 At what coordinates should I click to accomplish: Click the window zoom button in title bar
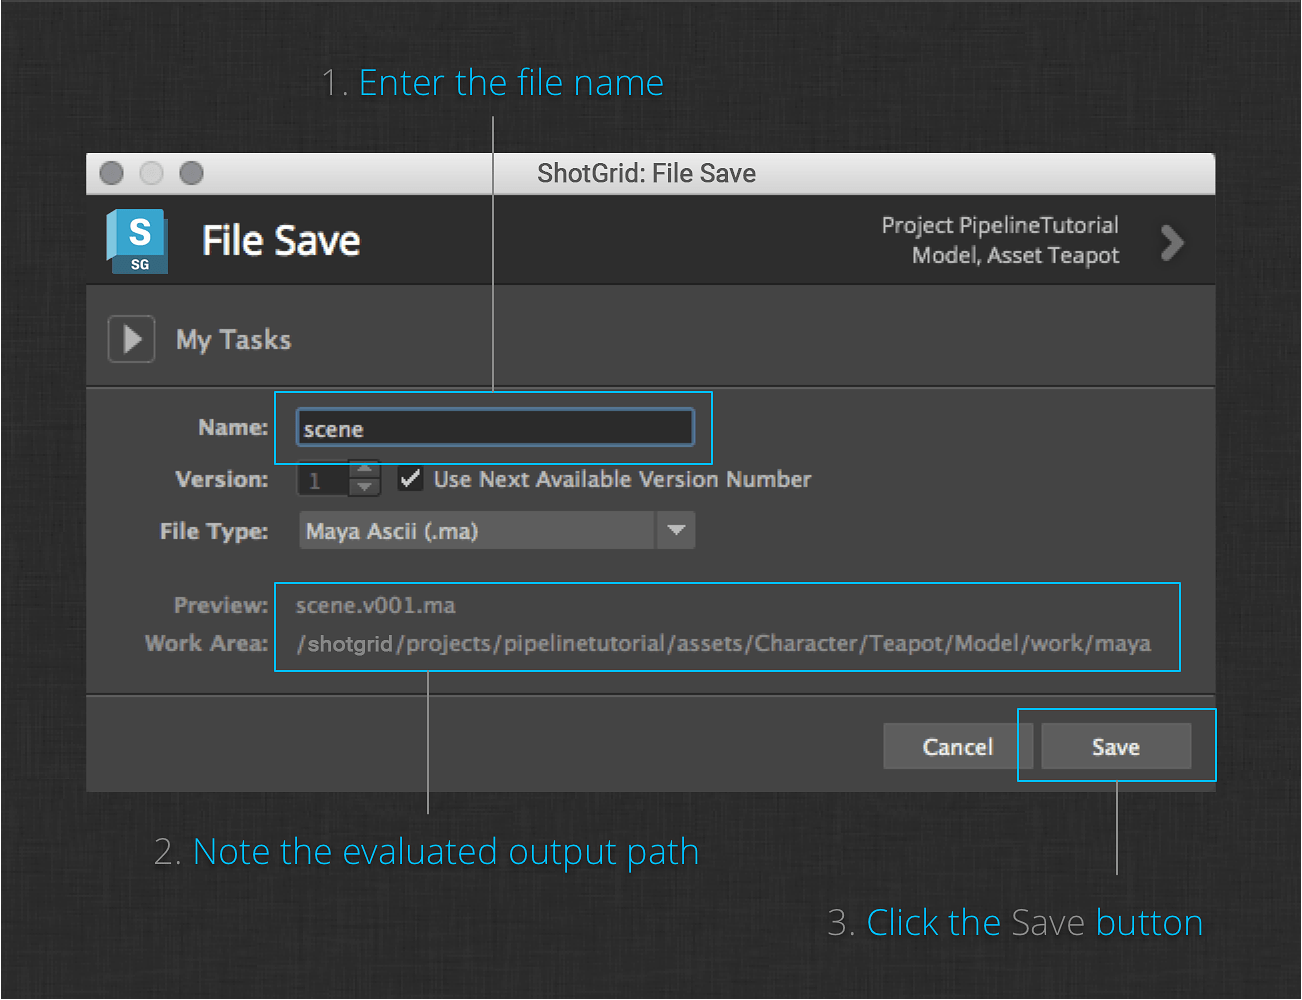point(191,174)
